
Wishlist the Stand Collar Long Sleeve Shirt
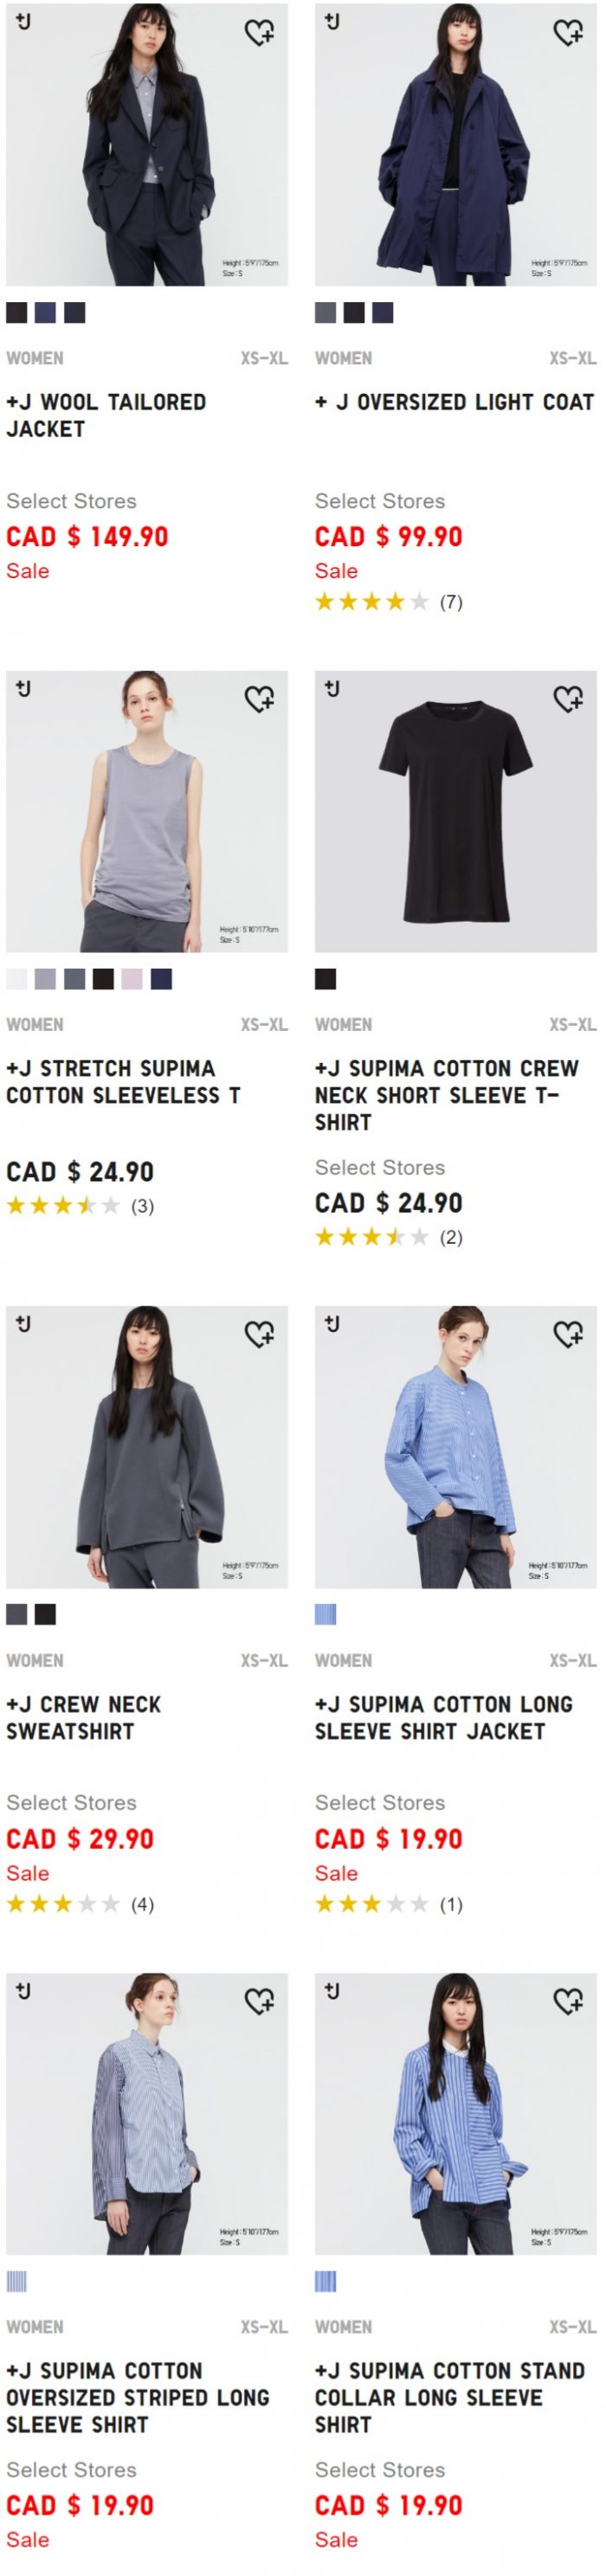tap(569, 2001)
